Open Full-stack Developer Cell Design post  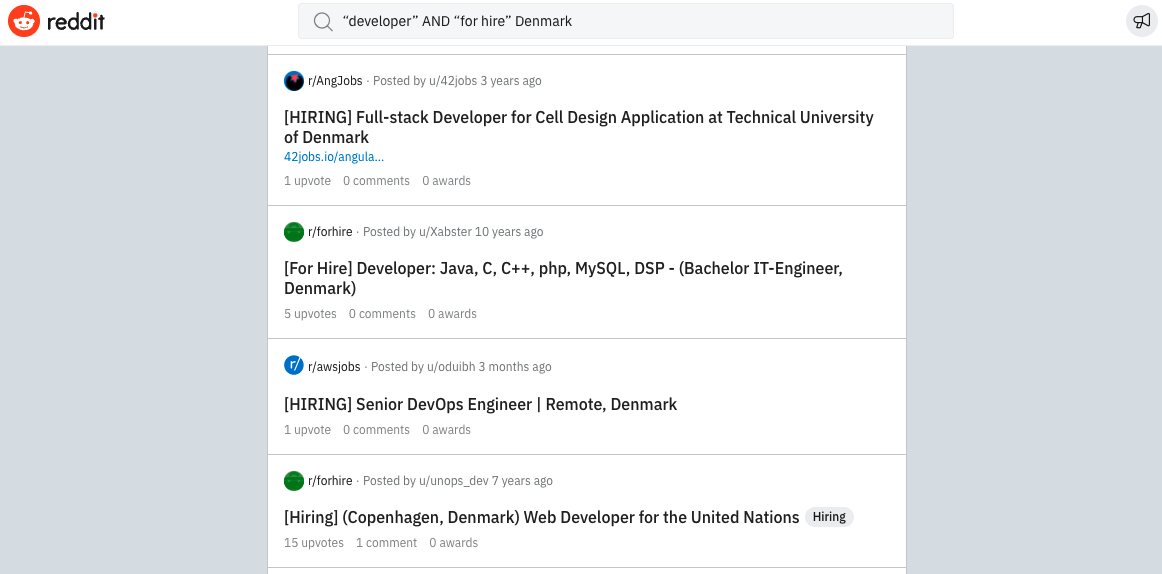(579, 127)
